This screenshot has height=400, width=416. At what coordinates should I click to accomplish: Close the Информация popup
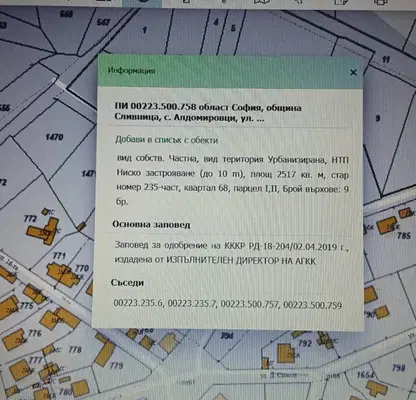[x=353, y=72]
